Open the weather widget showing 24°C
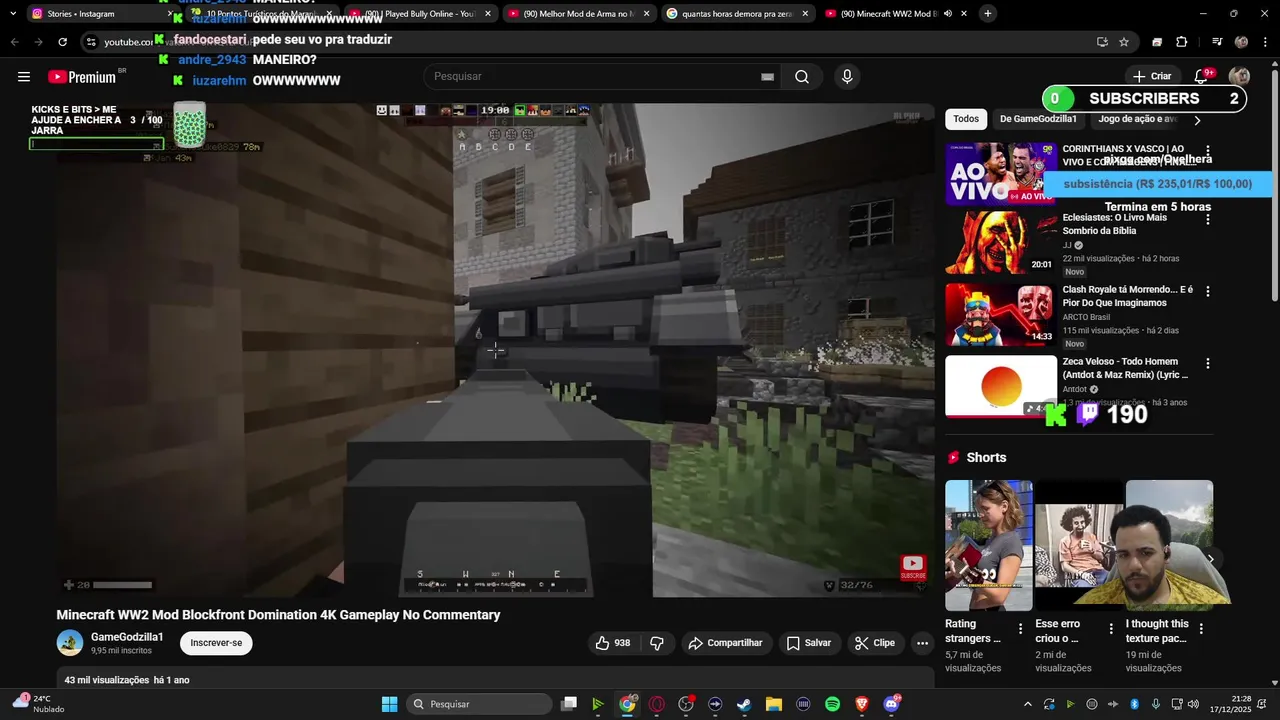The width and height of the screenshot is (1280, 720). coord(38,704)
